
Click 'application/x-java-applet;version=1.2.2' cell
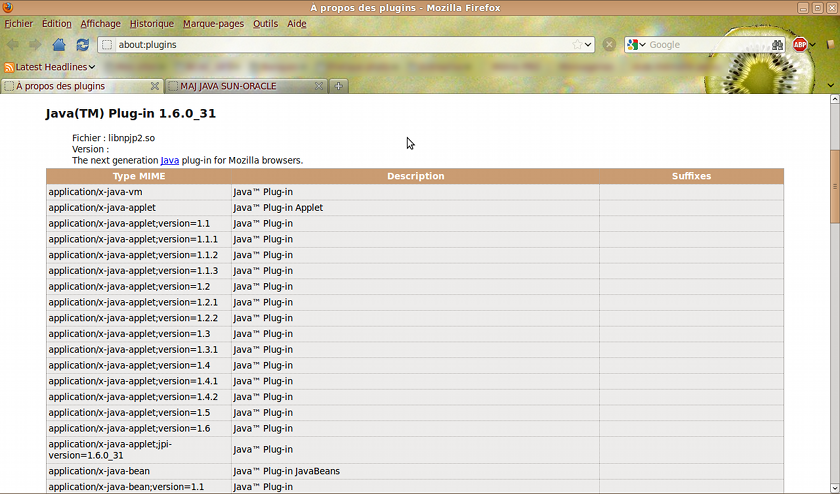(x=139, y=318)
